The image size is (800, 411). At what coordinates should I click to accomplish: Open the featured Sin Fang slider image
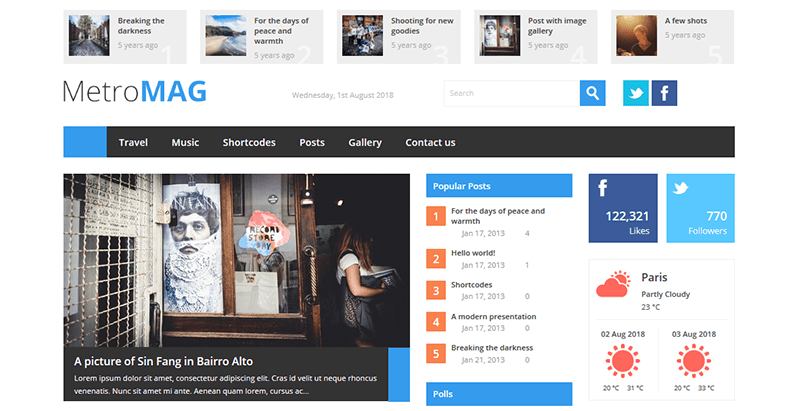(x=236, y=261)
